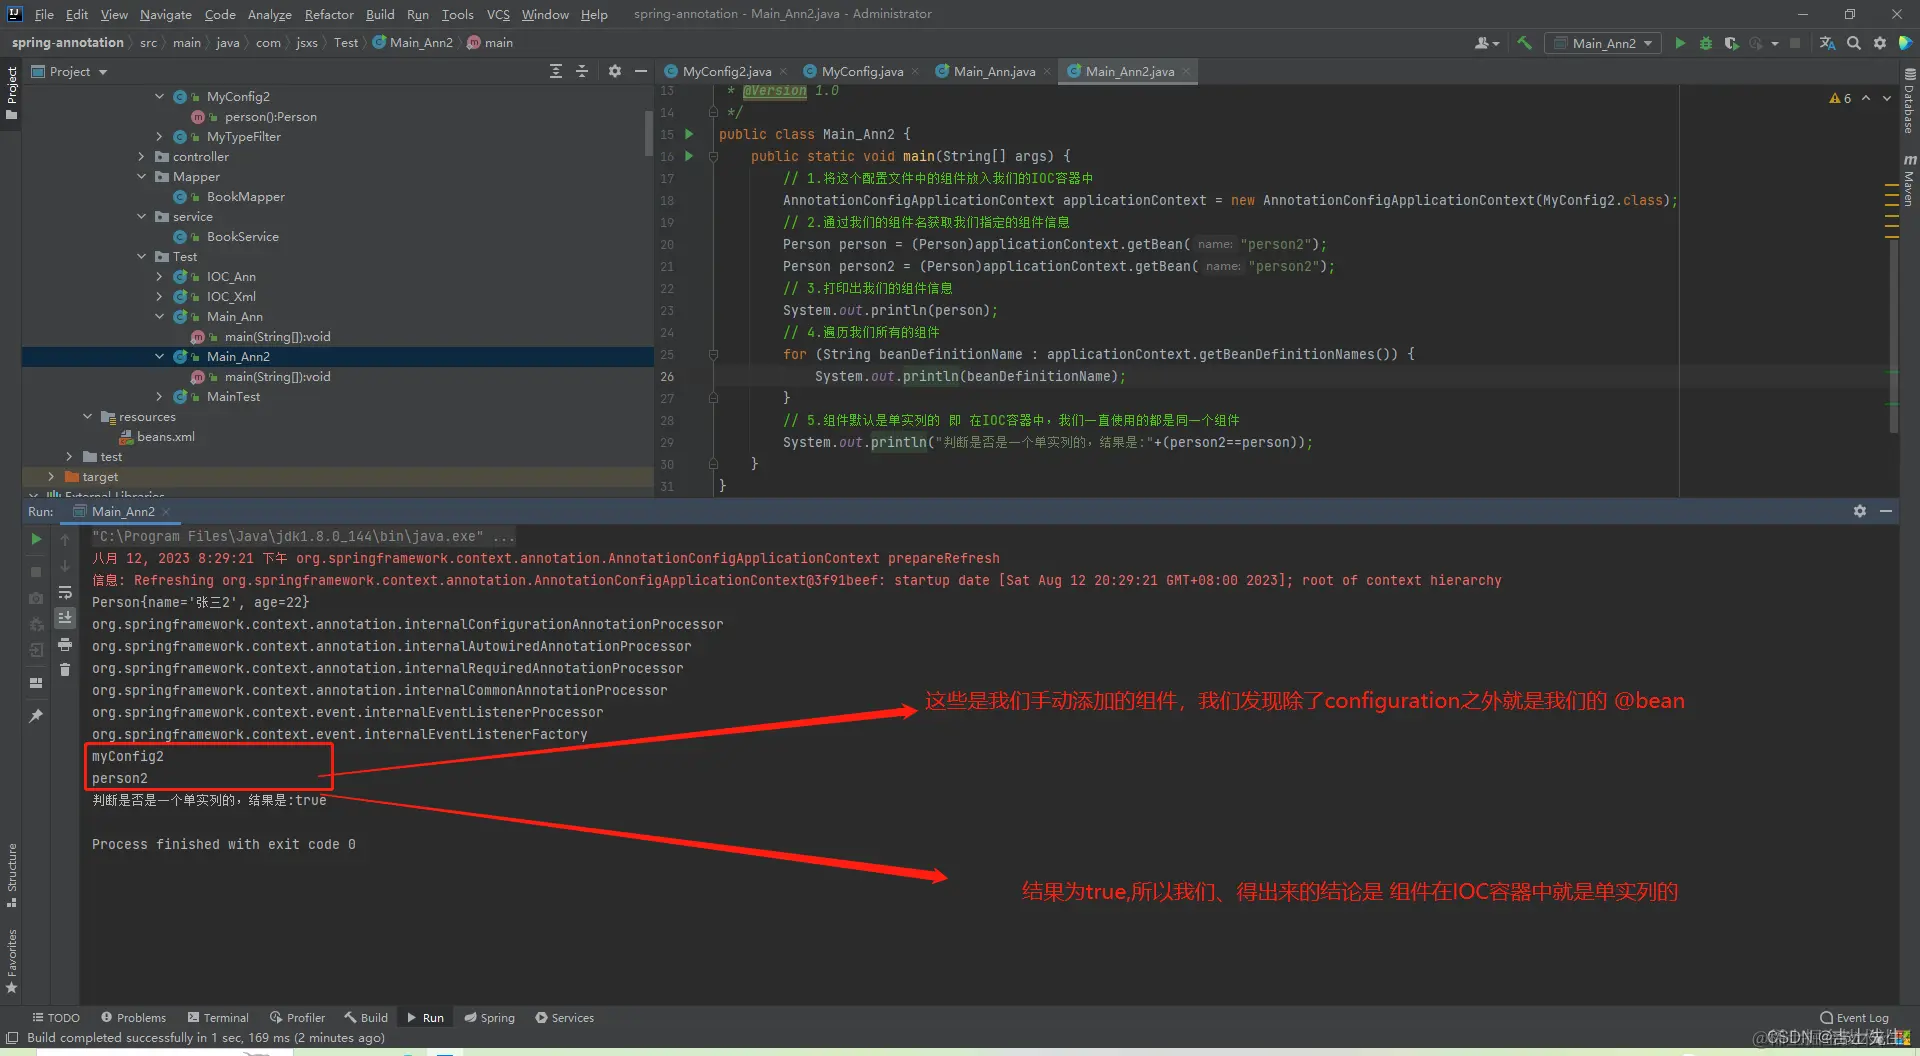Toggle the pin tab button in Run panel
This screenshot has height=1056, width=1920.
pos(36,716)
